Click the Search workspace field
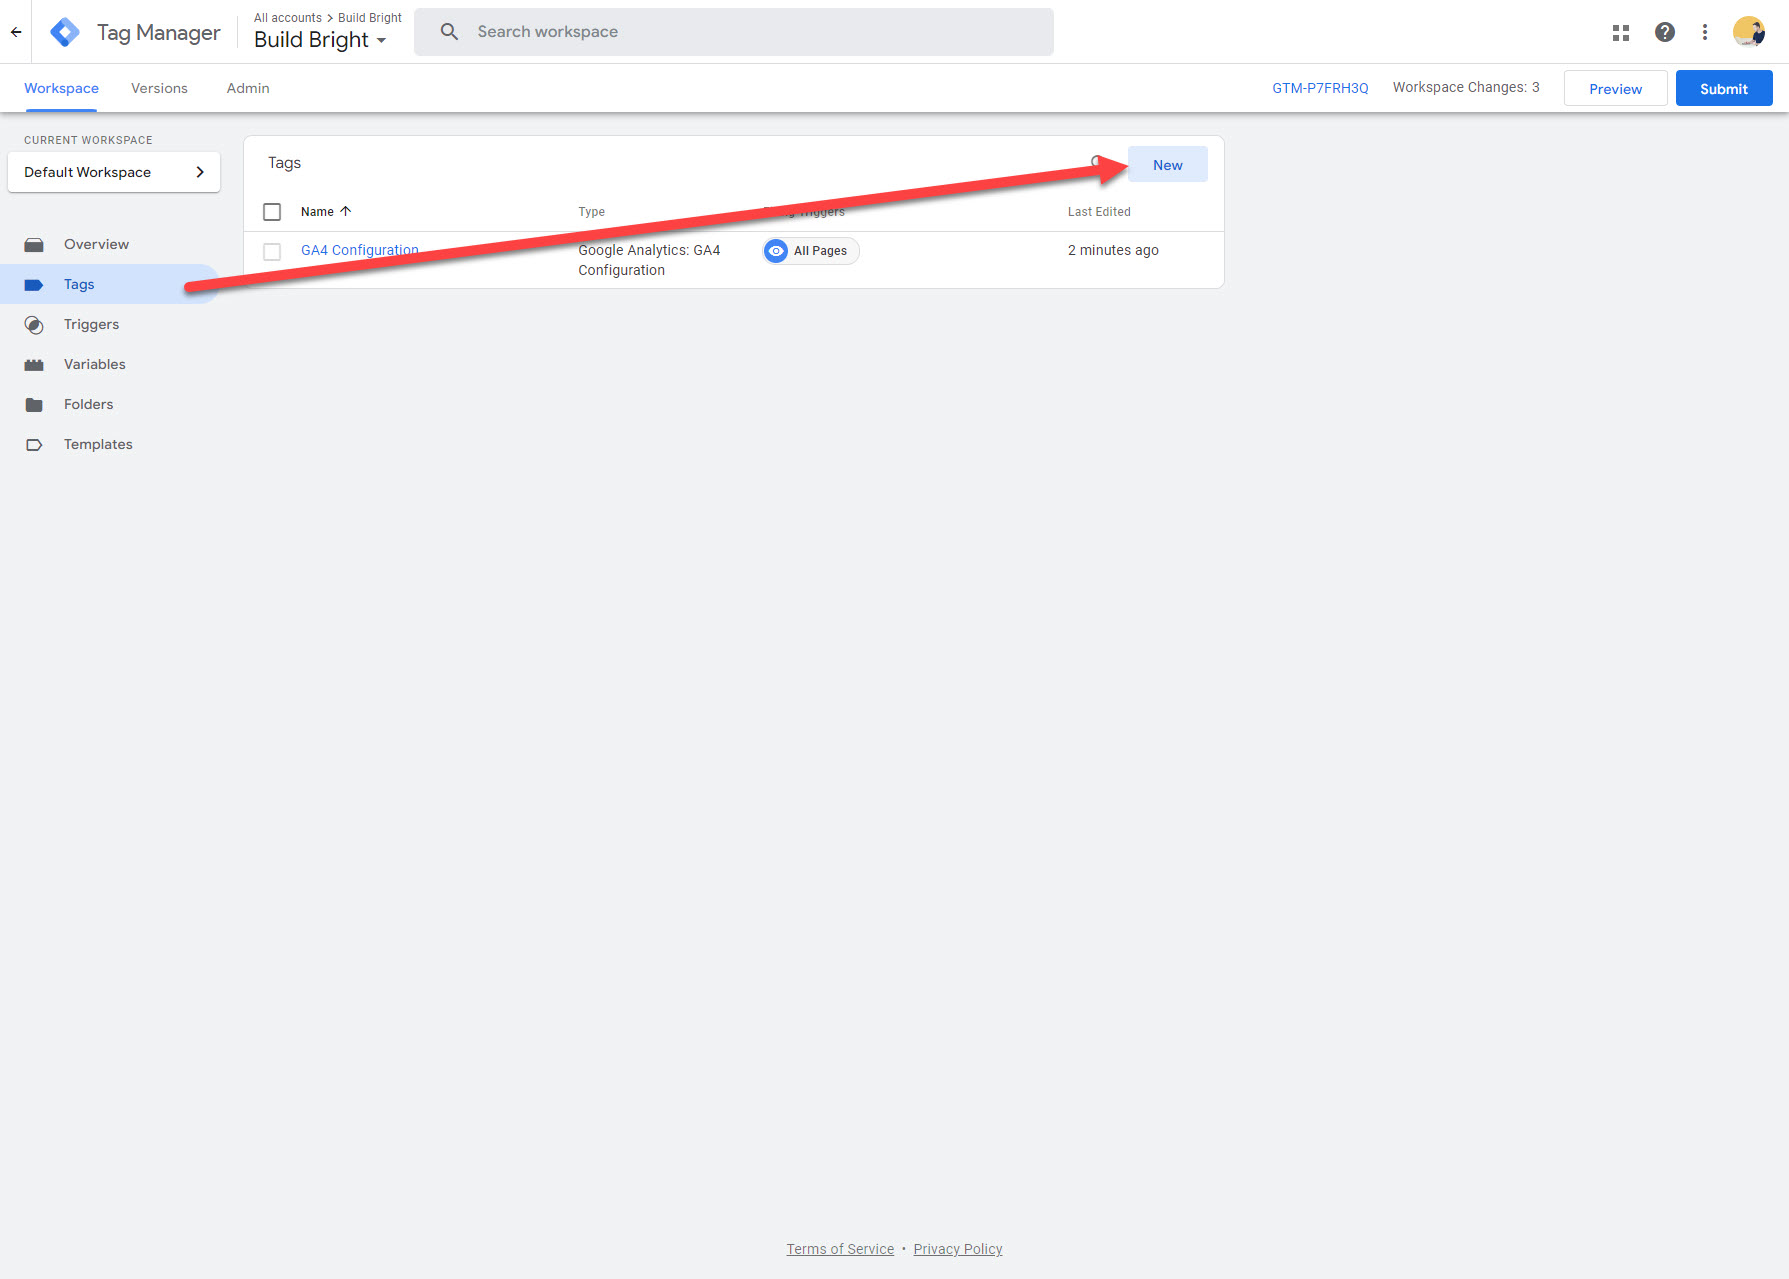This screenshot has width=1789, height=1279. 733,32
